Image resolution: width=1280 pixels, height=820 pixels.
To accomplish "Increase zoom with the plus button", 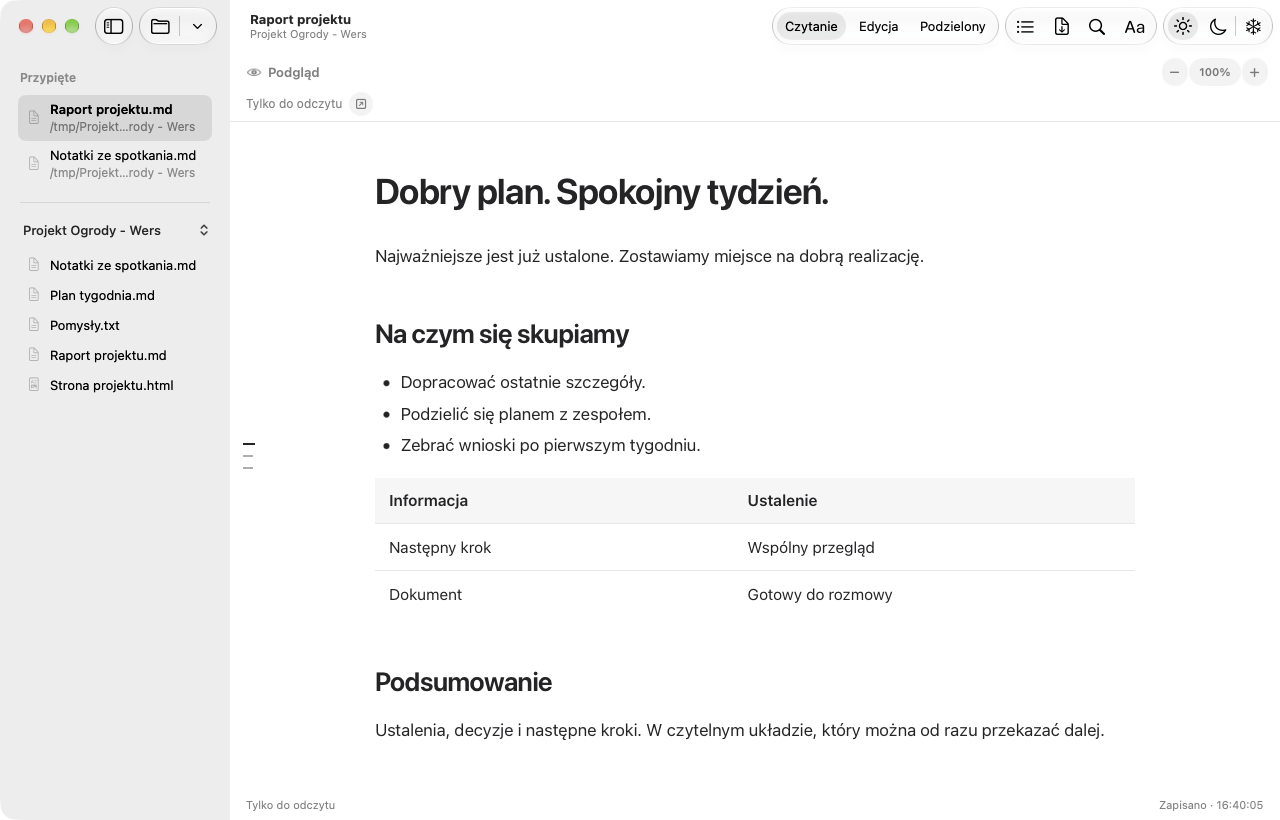I will [1254, 72].
